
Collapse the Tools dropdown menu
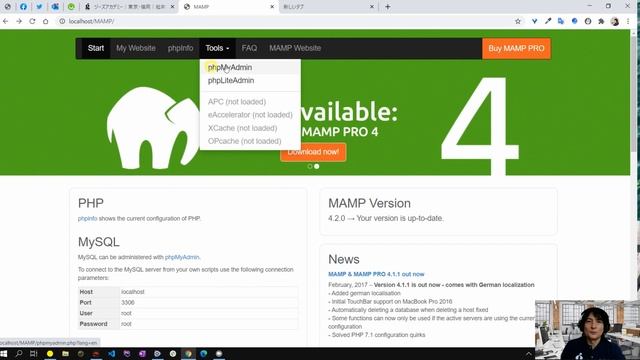pyautogui.click(x=217, y=48)
